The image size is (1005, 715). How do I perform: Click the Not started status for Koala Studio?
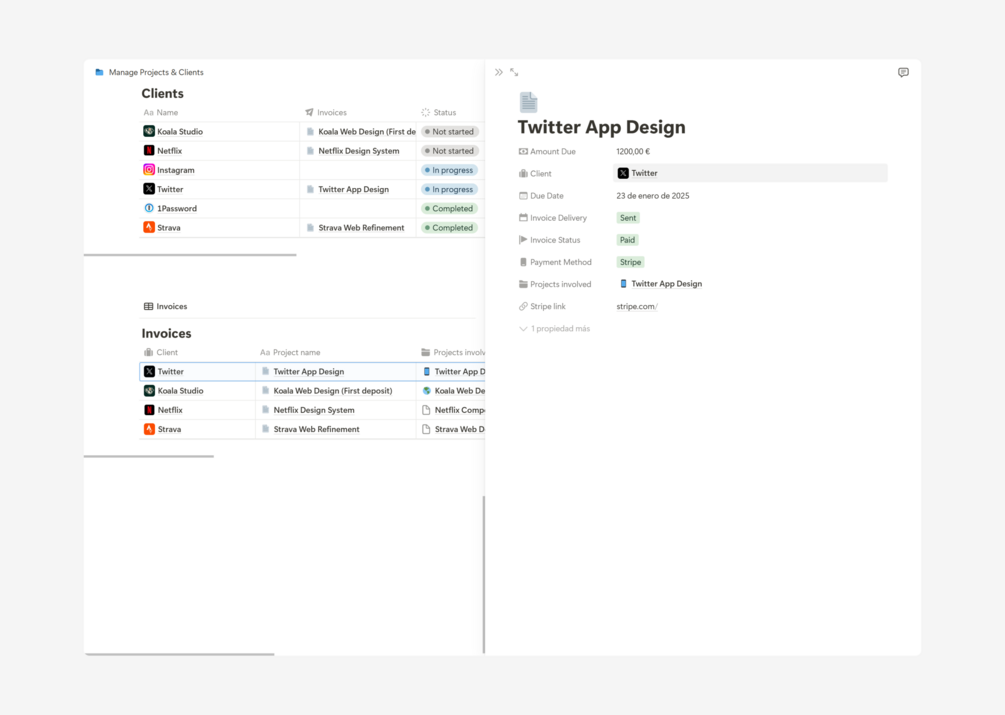click(449, 131)
